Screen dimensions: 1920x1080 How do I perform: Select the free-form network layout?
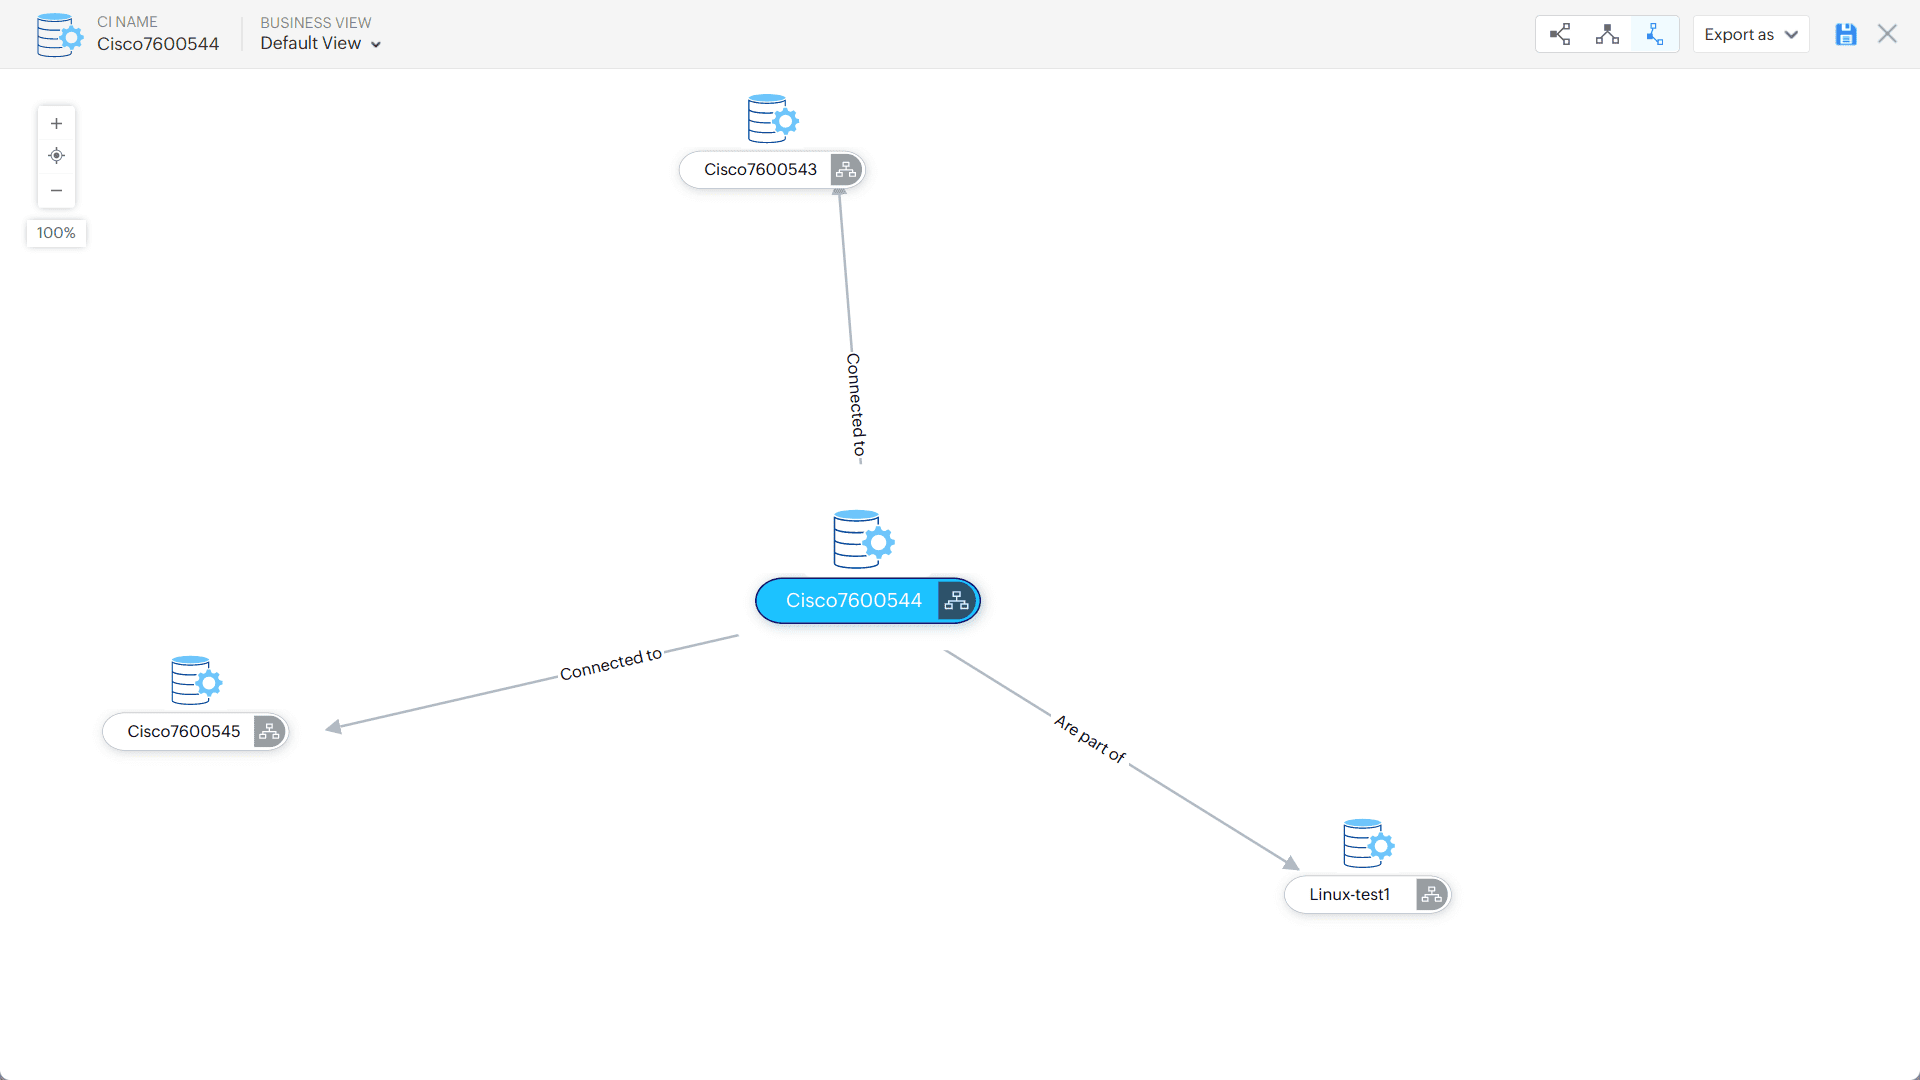point(1655,34)
